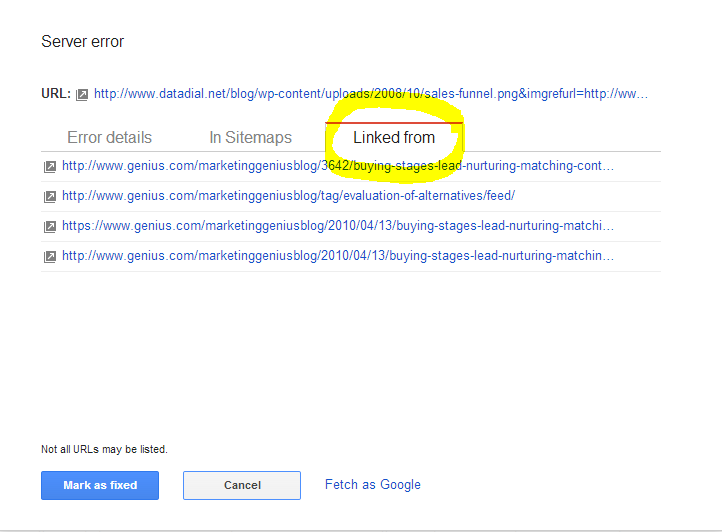Image resolution: width=722 pixels, height=532 pixels.
Task: Open http genius.com 2010/04/13 buying-stages link
Action: 338,256
